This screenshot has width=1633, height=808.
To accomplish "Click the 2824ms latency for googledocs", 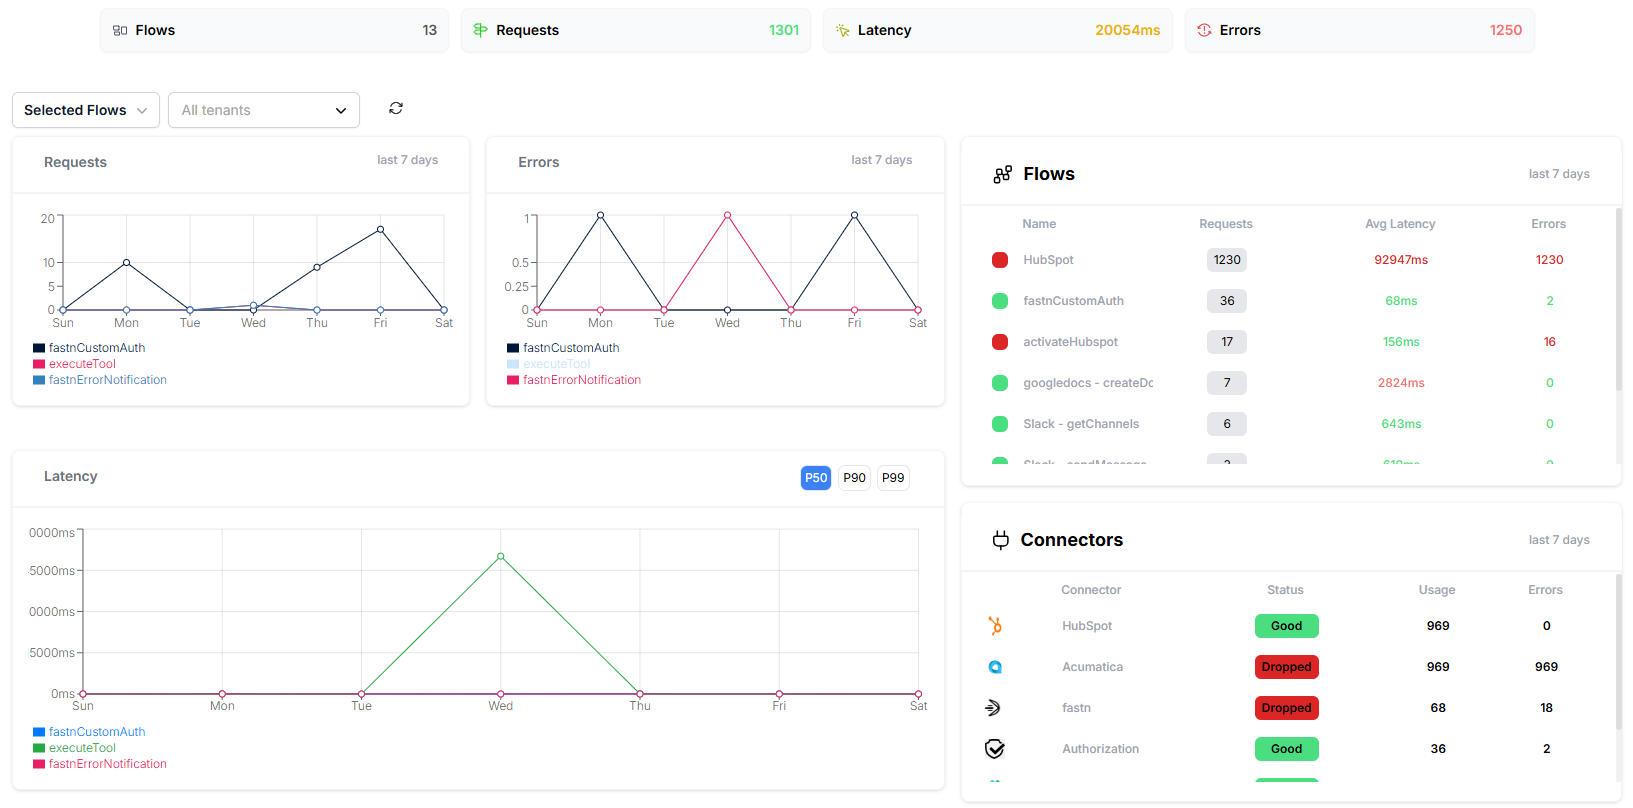I will click(x=1401, y=383).
